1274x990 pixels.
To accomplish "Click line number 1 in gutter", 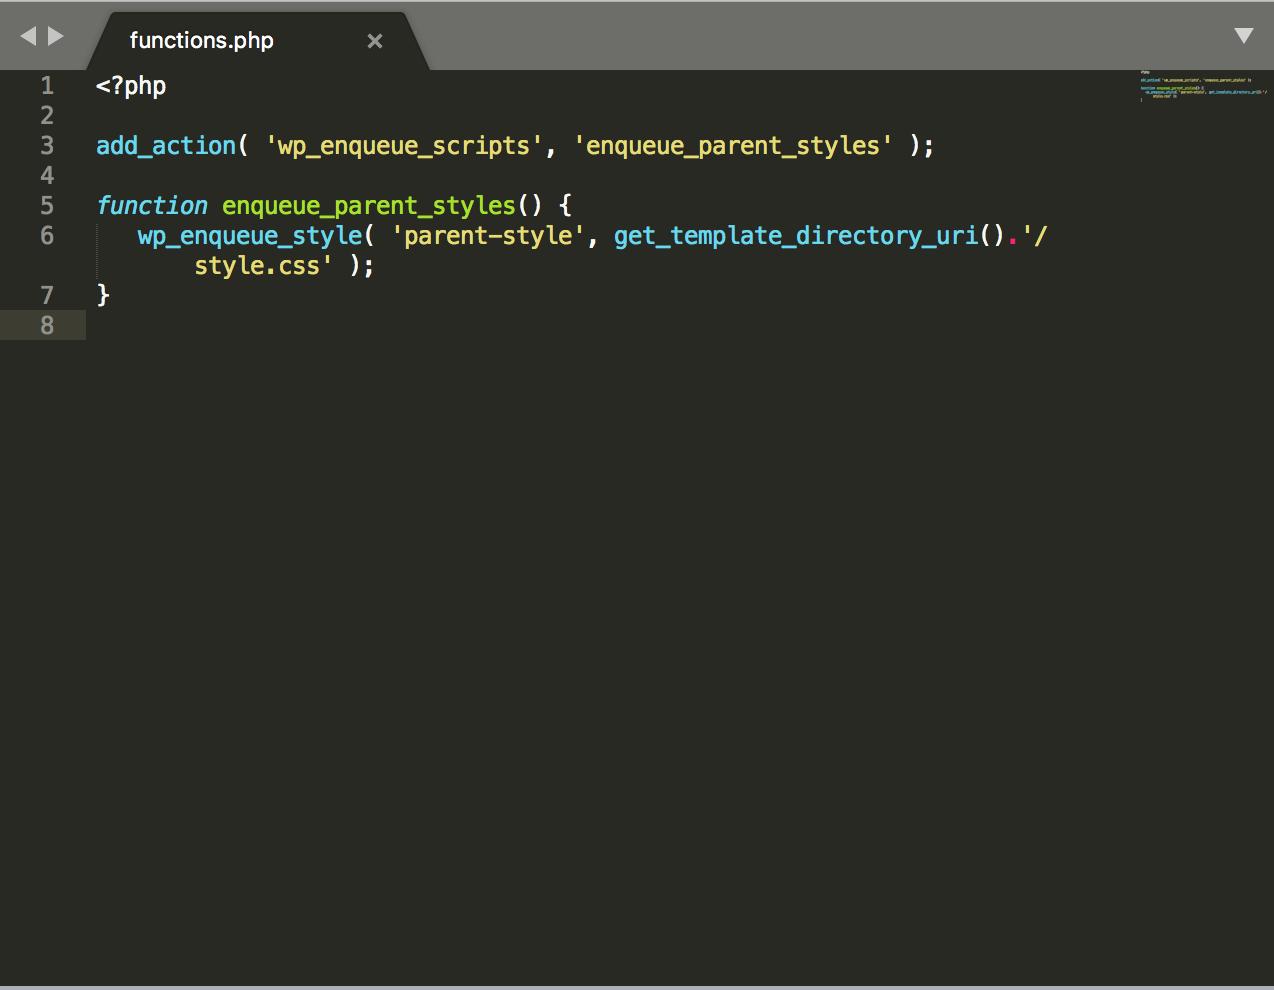I will [x=47, y=86].
